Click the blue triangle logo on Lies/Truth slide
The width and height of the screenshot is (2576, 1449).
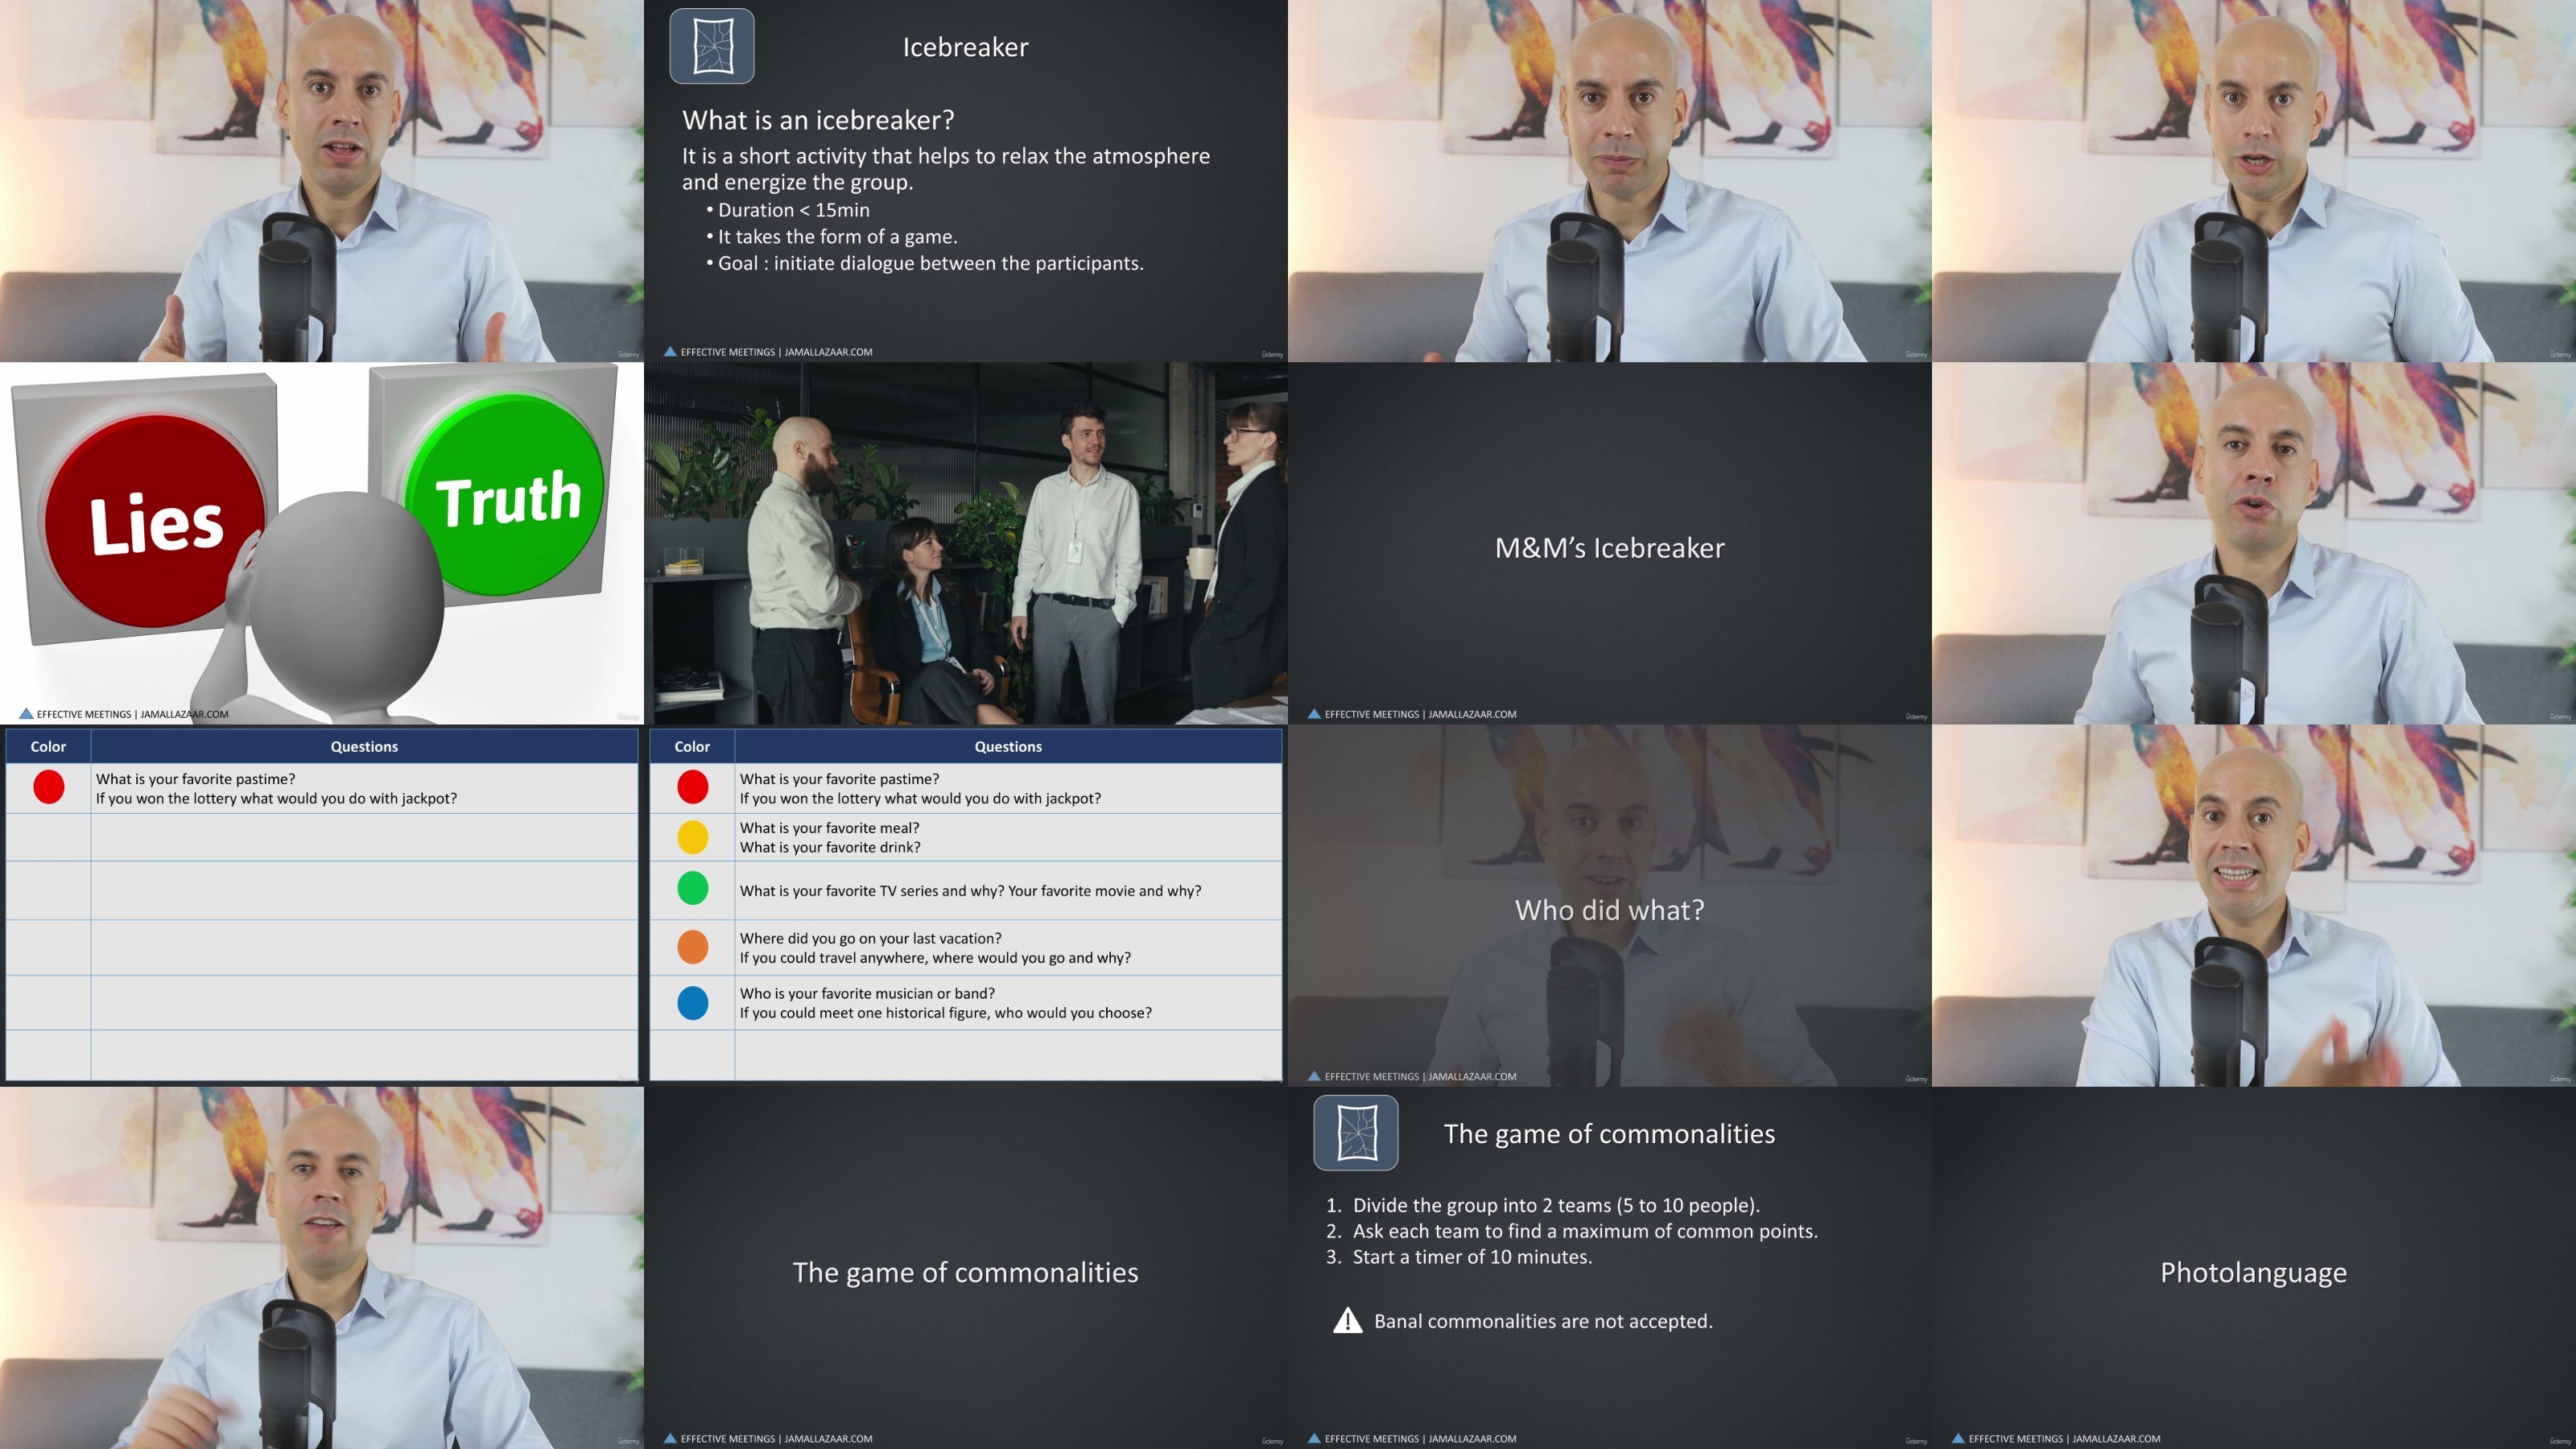(x=26, y=714)
